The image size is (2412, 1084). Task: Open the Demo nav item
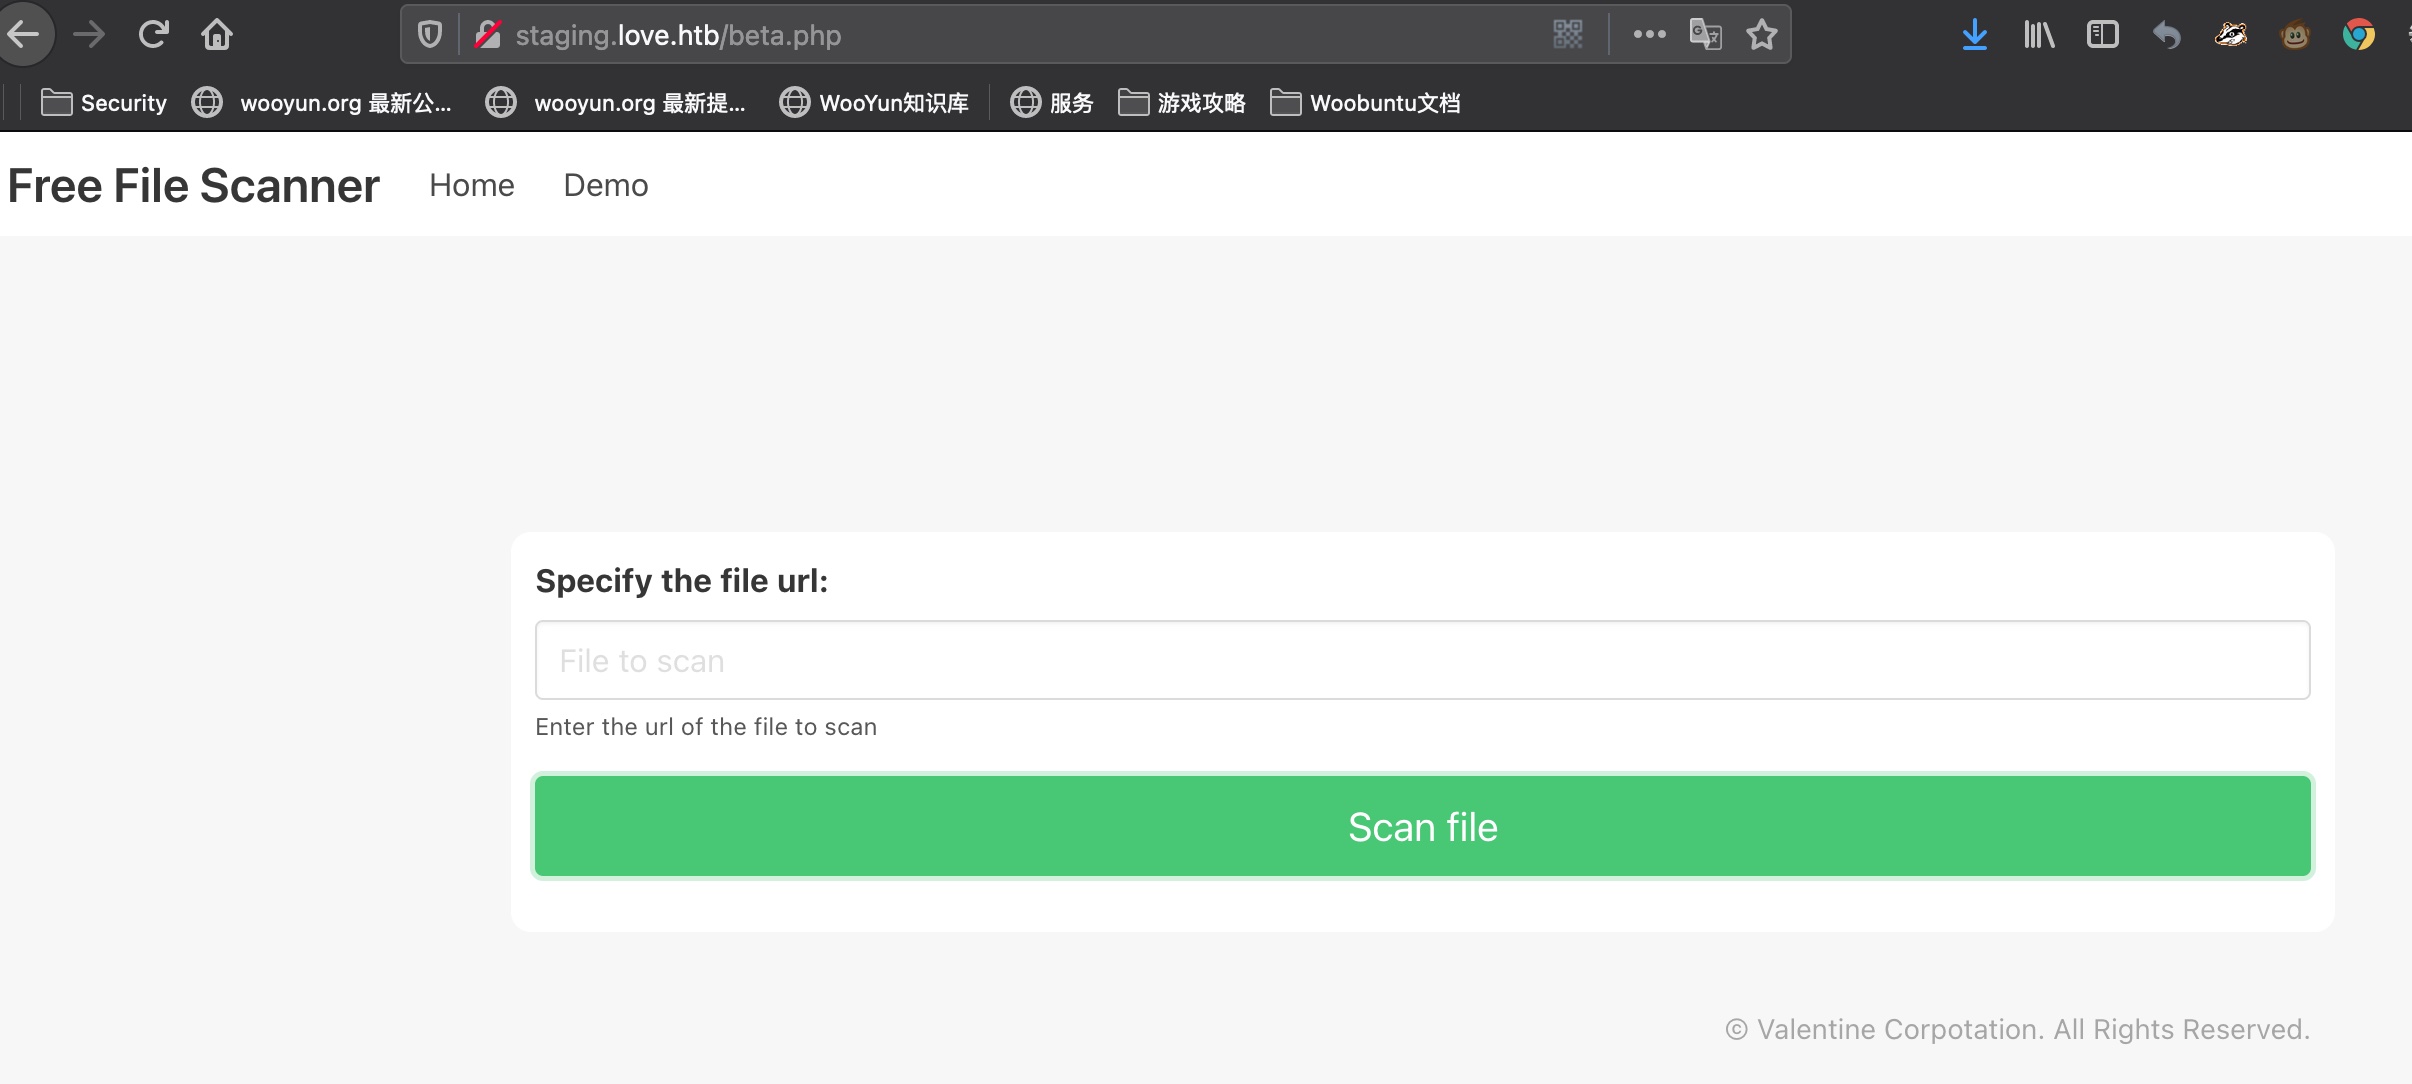[605, 186]
